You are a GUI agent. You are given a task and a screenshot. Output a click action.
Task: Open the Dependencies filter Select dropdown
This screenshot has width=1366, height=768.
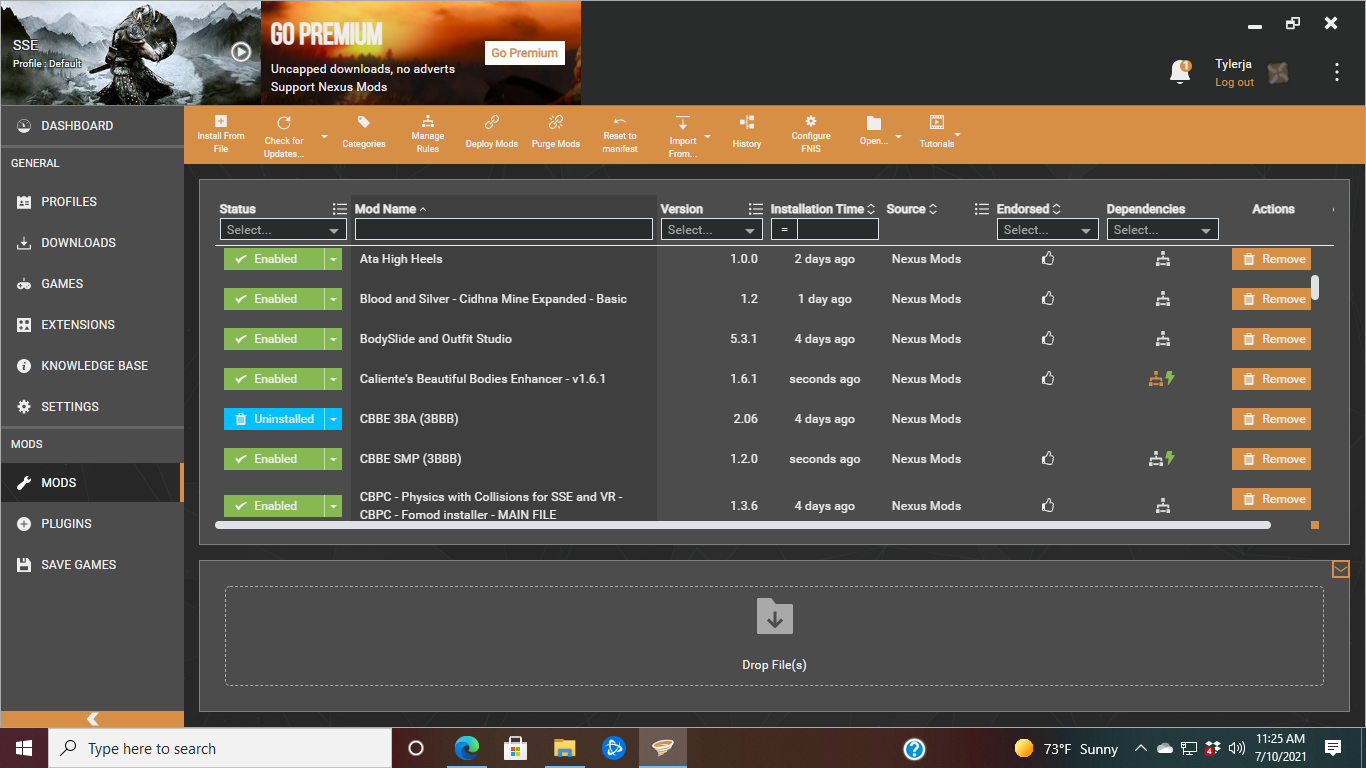point(1163,230)
